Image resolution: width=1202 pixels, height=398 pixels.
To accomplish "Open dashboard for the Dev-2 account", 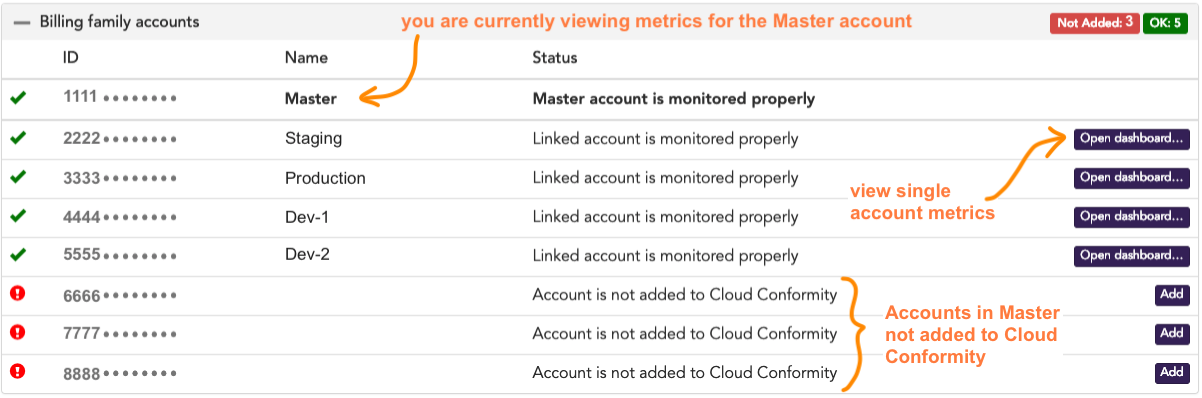I will (1132, 256).
